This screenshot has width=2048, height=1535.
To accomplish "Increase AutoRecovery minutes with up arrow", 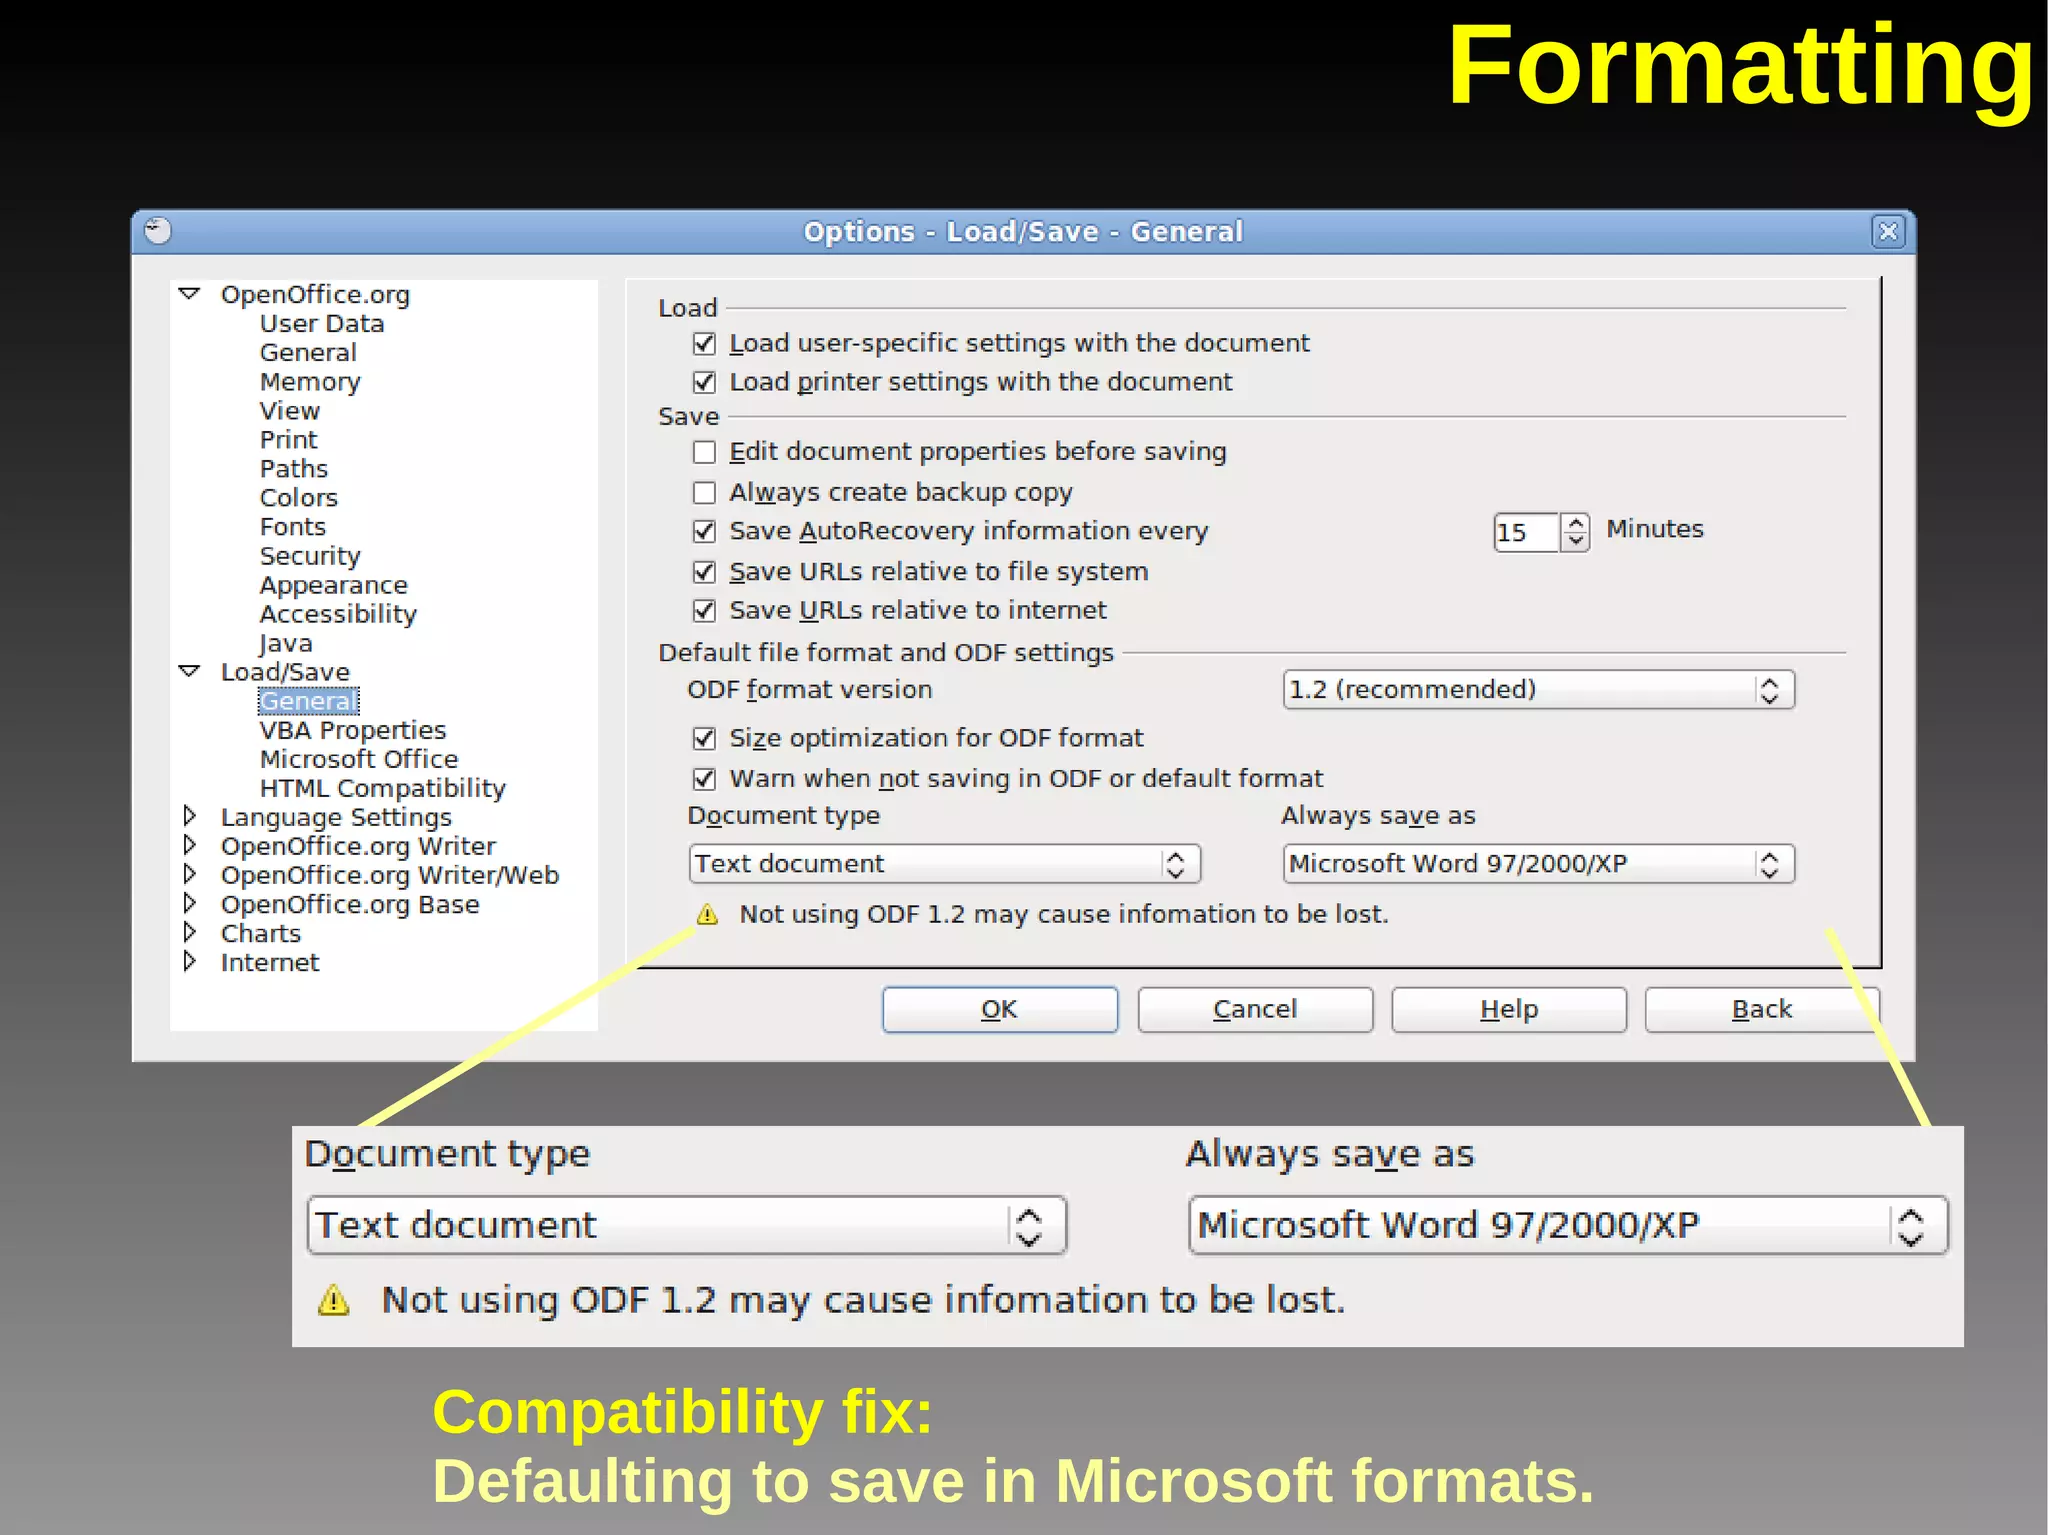I will [x=1576, y=522].
